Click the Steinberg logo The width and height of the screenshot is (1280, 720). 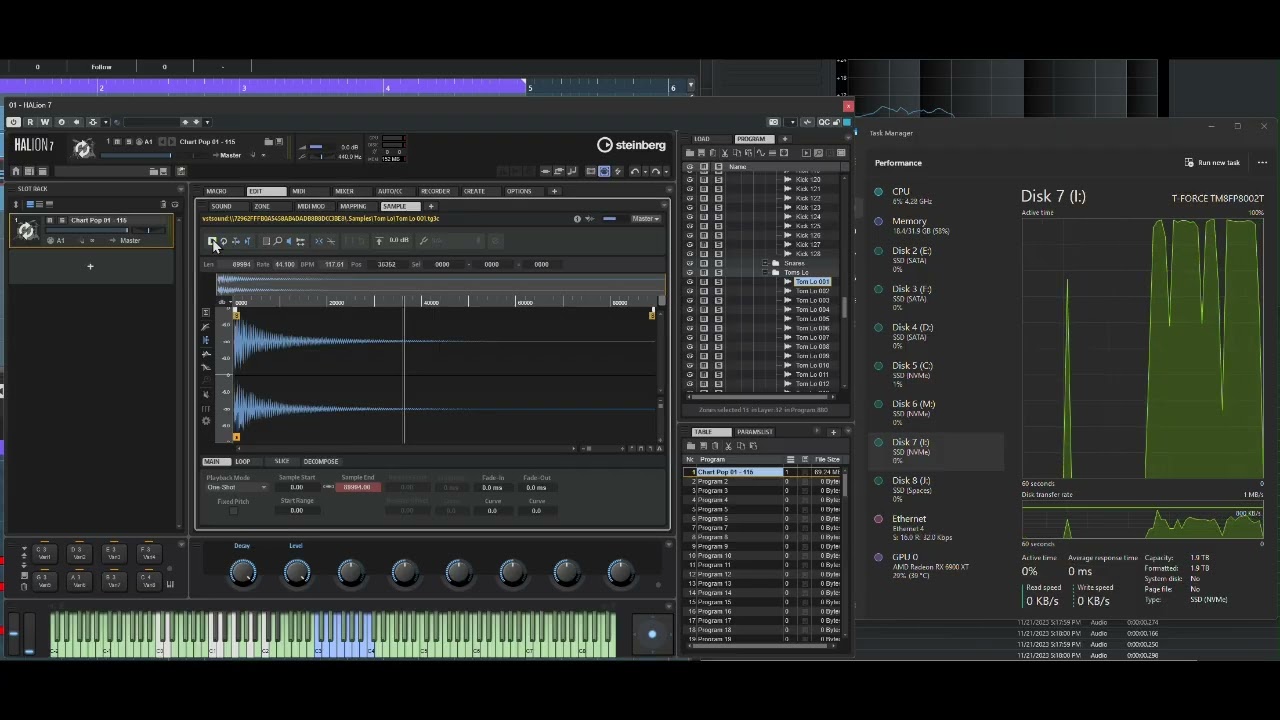point(632,145)
